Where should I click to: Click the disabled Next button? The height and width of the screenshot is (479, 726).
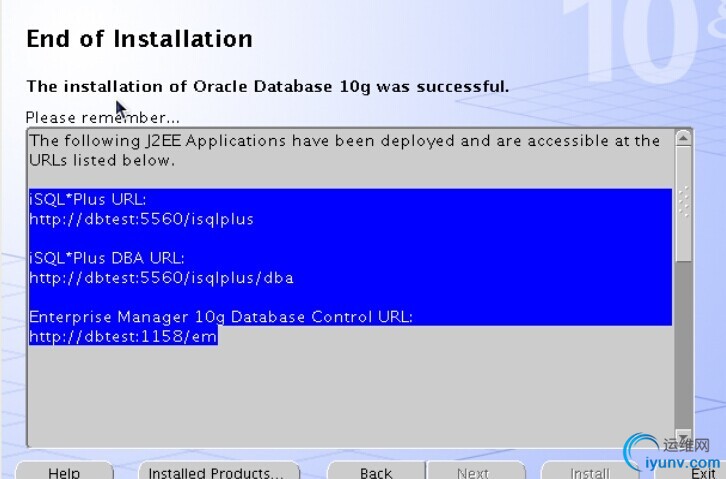tap(475, 471)
